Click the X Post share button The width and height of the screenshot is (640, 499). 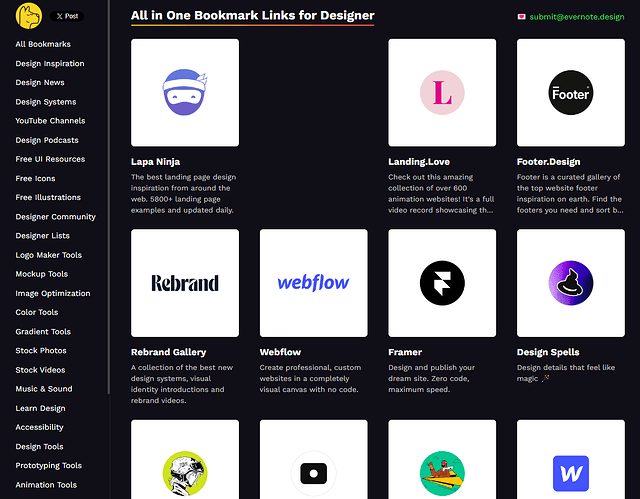pos(67,16)
